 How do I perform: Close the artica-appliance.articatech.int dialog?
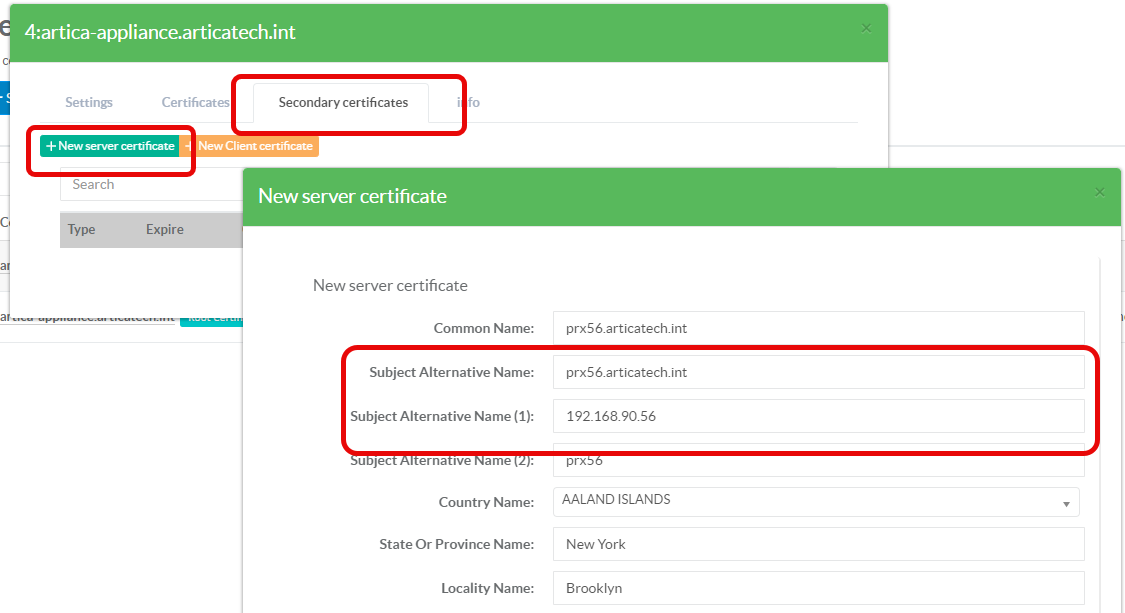click(866, 29)
